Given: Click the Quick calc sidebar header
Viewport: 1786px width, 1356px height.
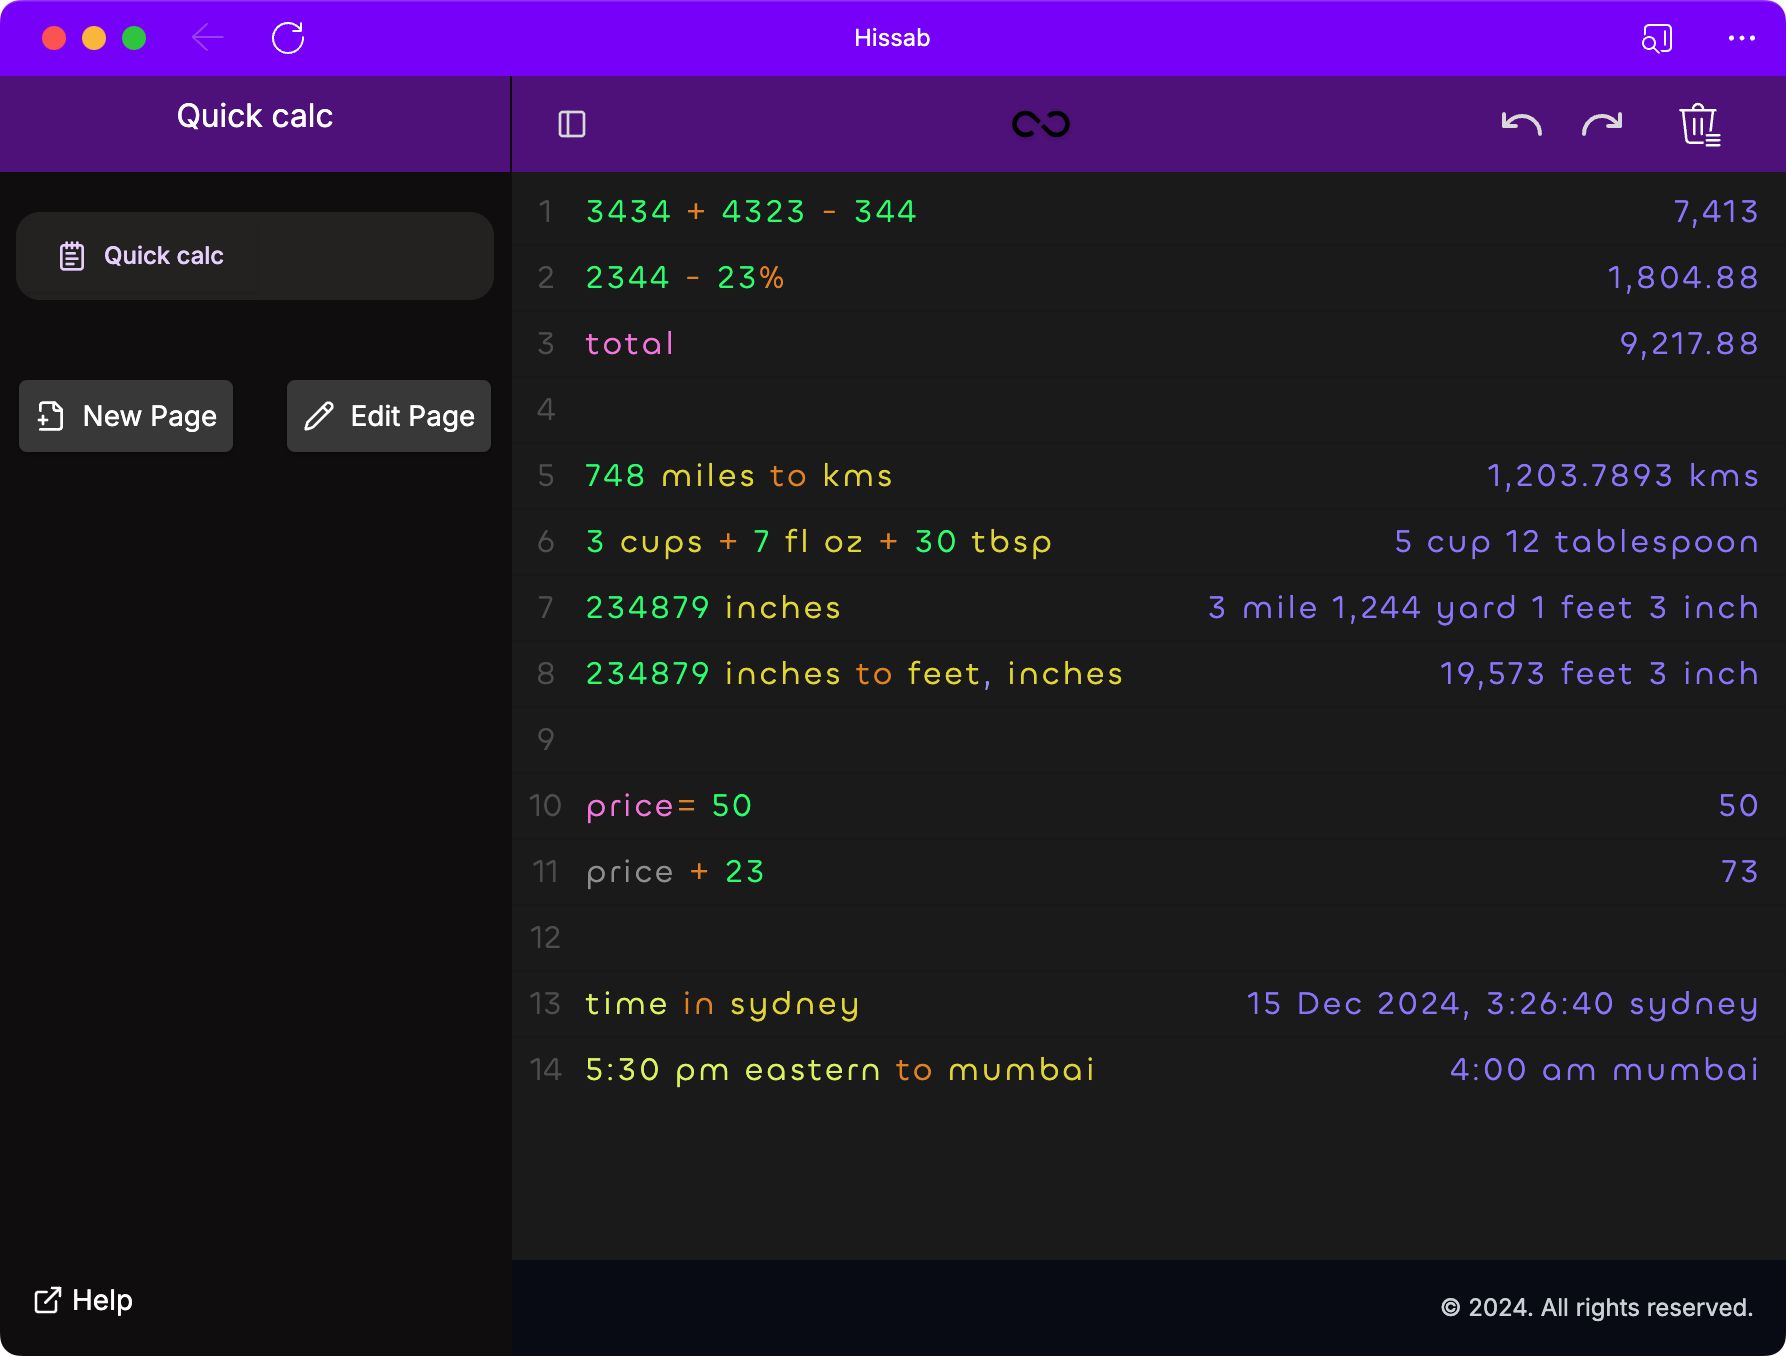Looking at the screenshot, I should tap(254, 116).
